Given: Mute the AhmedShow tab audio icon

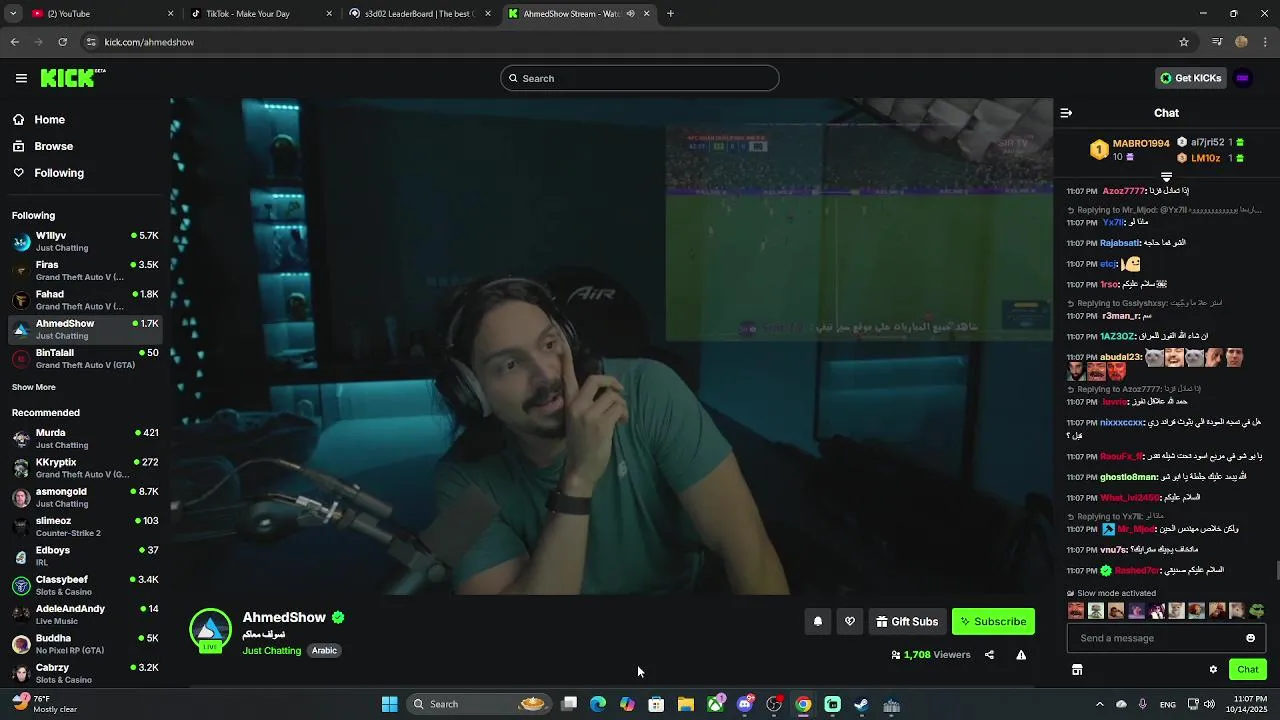Looking at the screenshot, I should (x=630, y=14).
